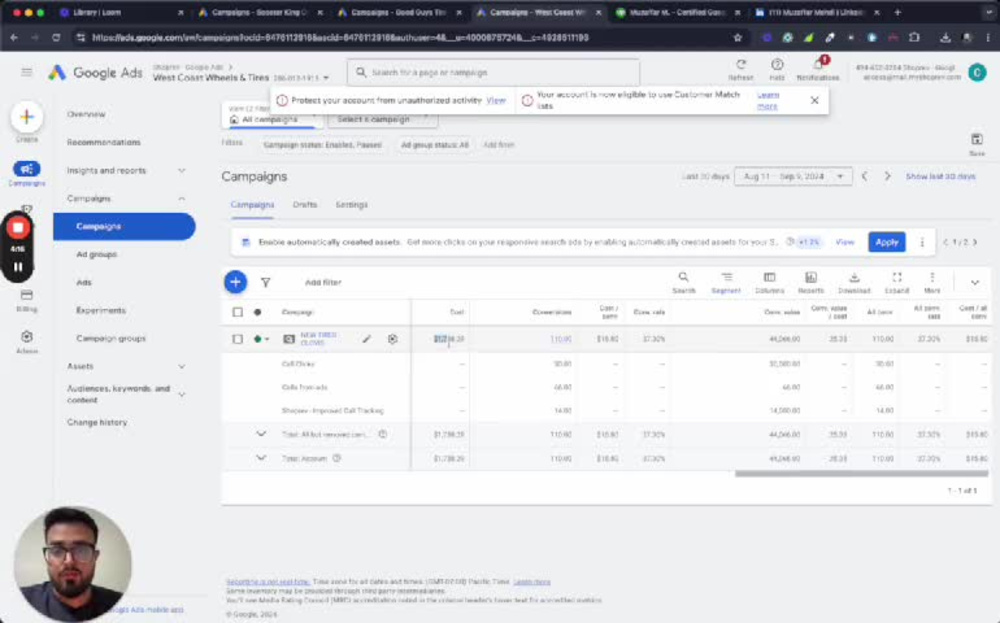The height and width of the screenshot is (623, 1000).
Task: Switch to the Settings tab
Action: 351,205
